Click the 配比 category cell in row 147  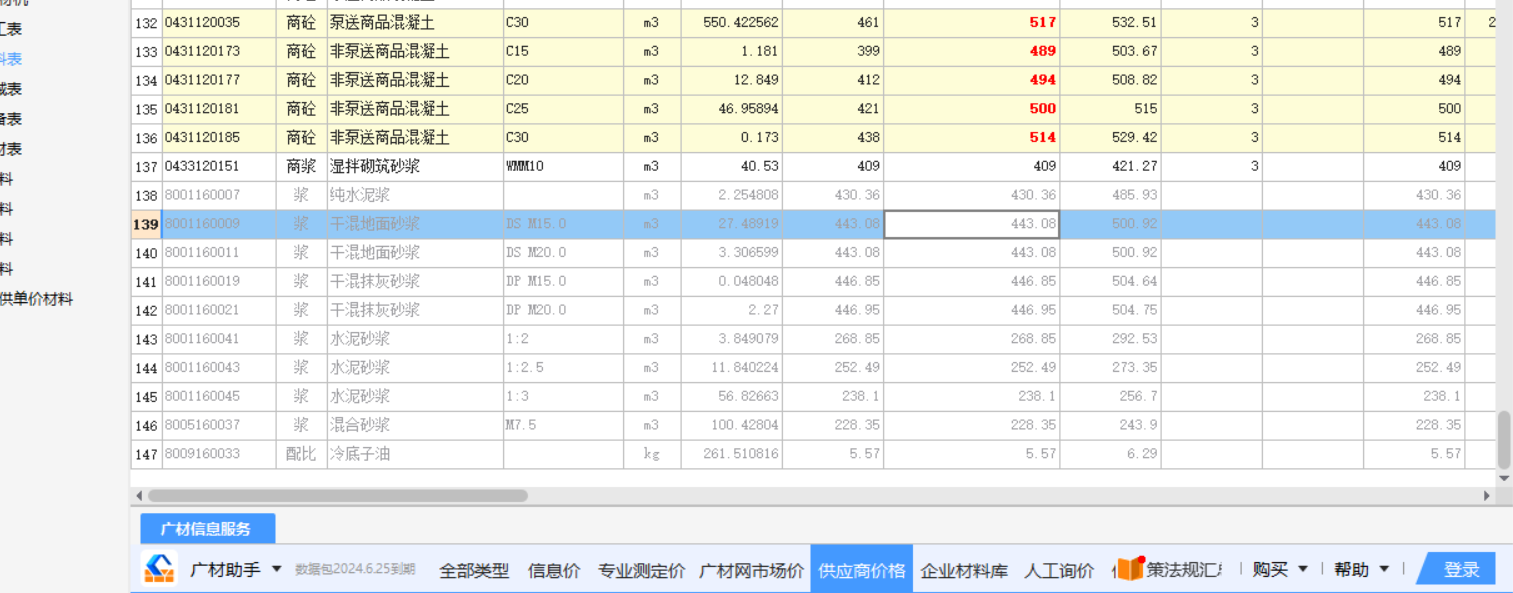(x=301, y=454)
